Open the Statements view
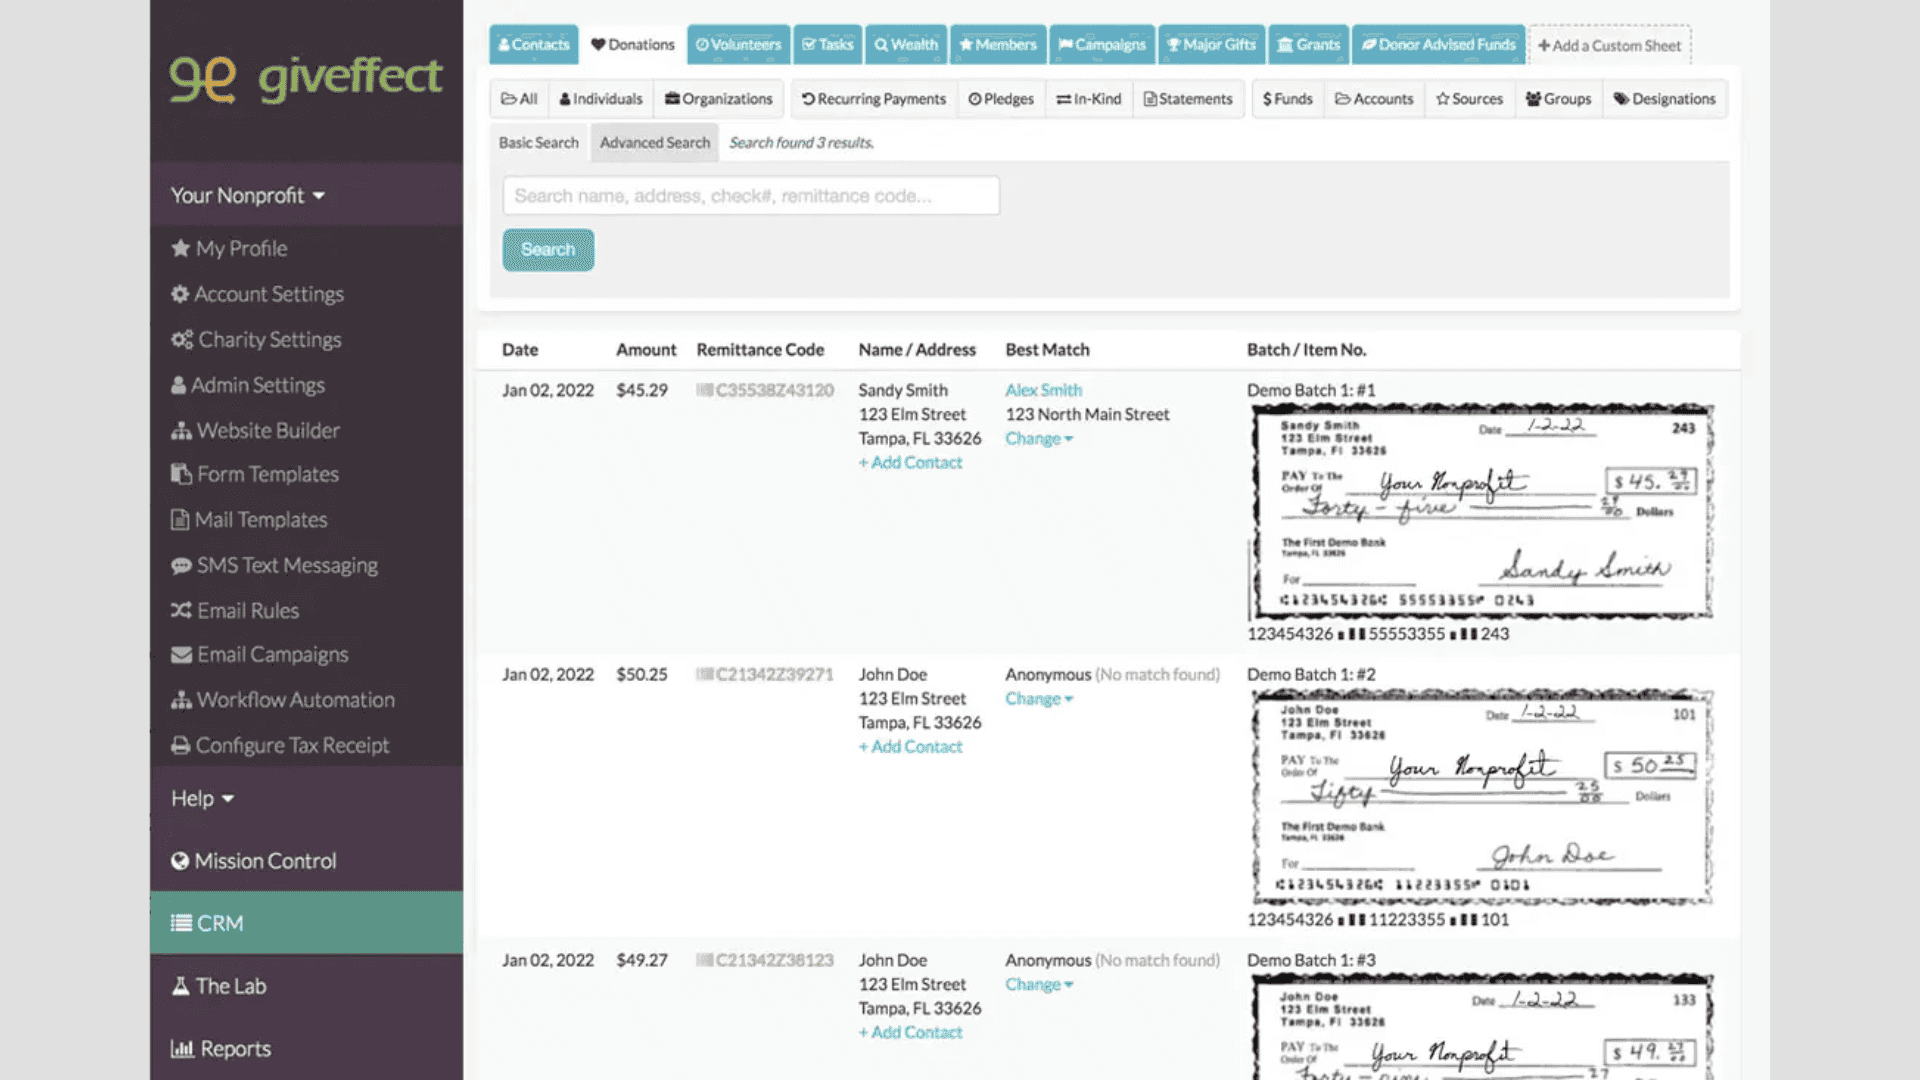The width and height of the screenshot is (1920, 1080). click(1188, 99)
